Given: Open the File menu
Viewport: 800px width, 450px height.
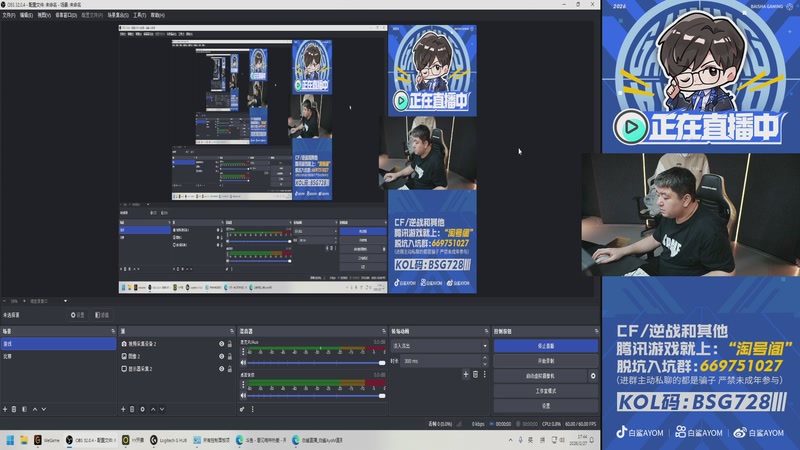Looking at the screenshot, I should pyautogui.click(x=9, y=15).
